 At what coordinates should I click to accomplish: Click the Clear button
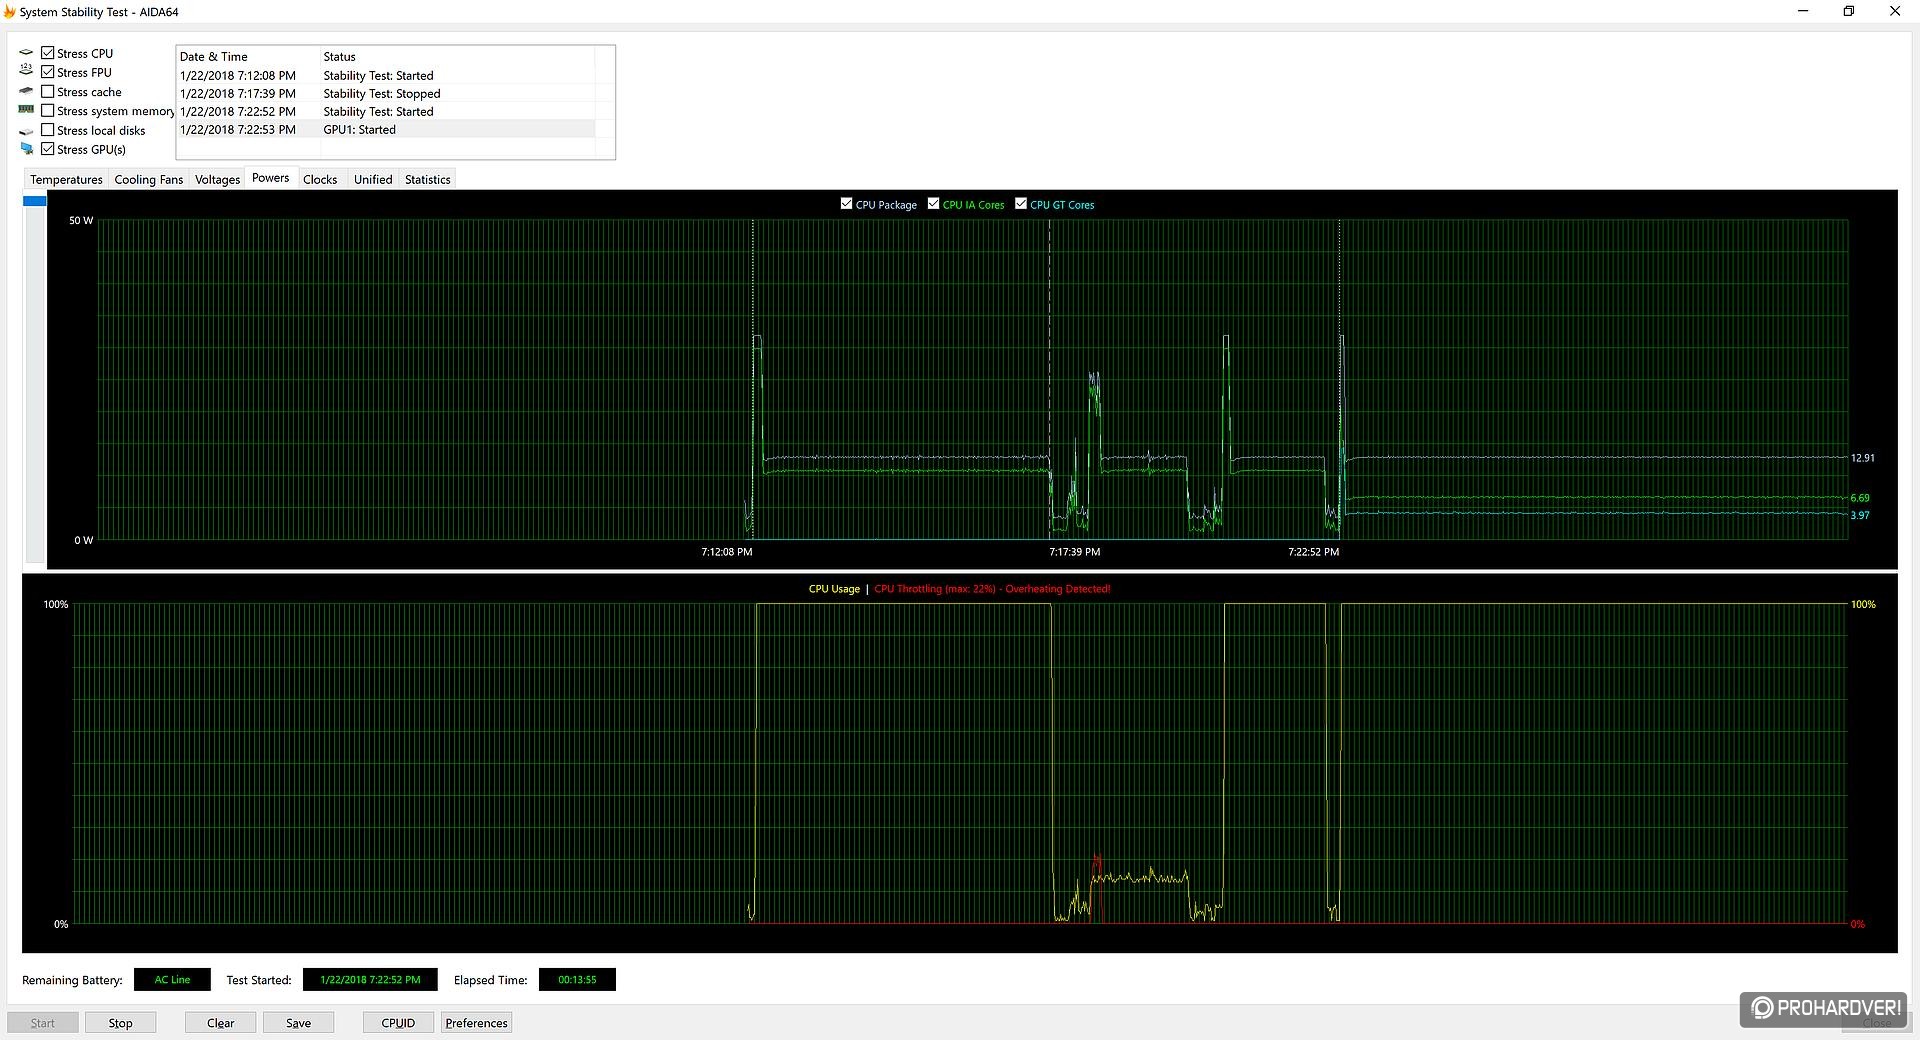pyautogui.click(x=220, y=1023)
